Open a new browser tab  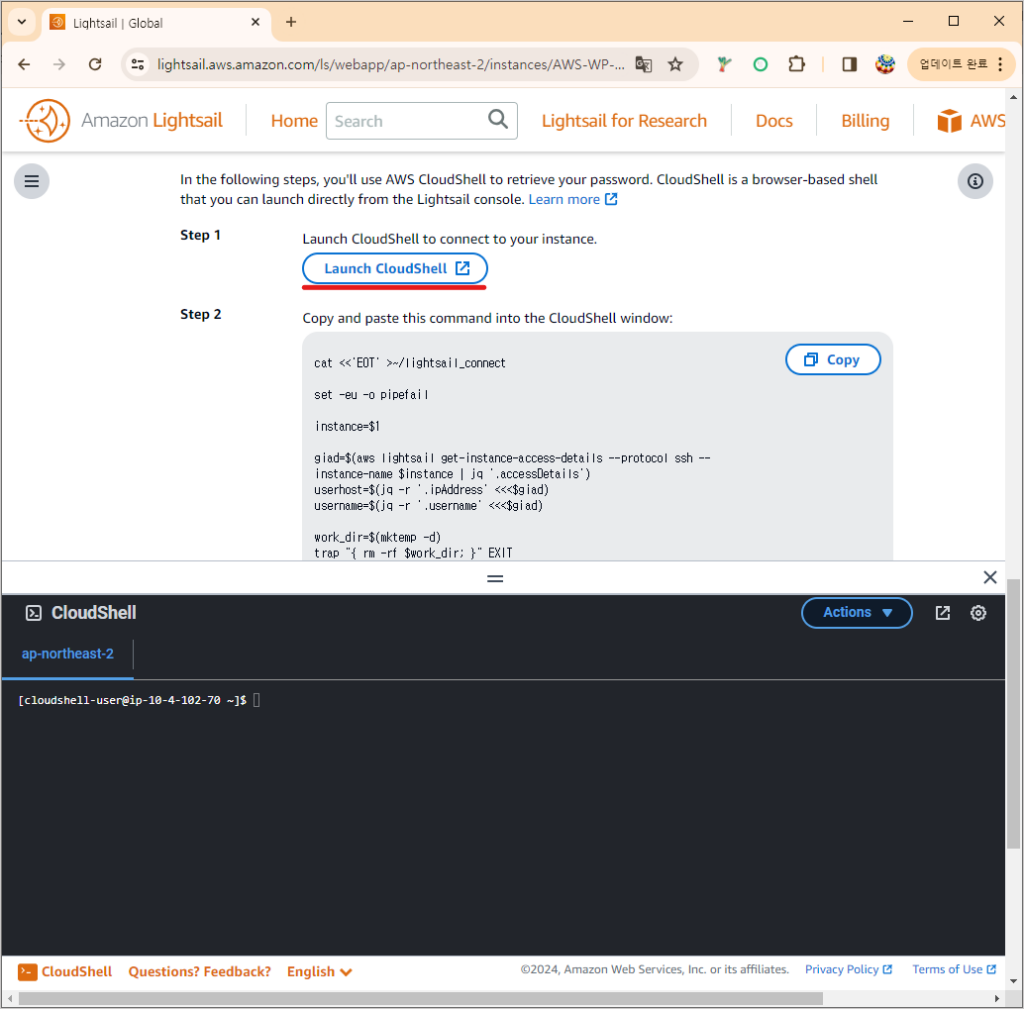tap(291, 22)
